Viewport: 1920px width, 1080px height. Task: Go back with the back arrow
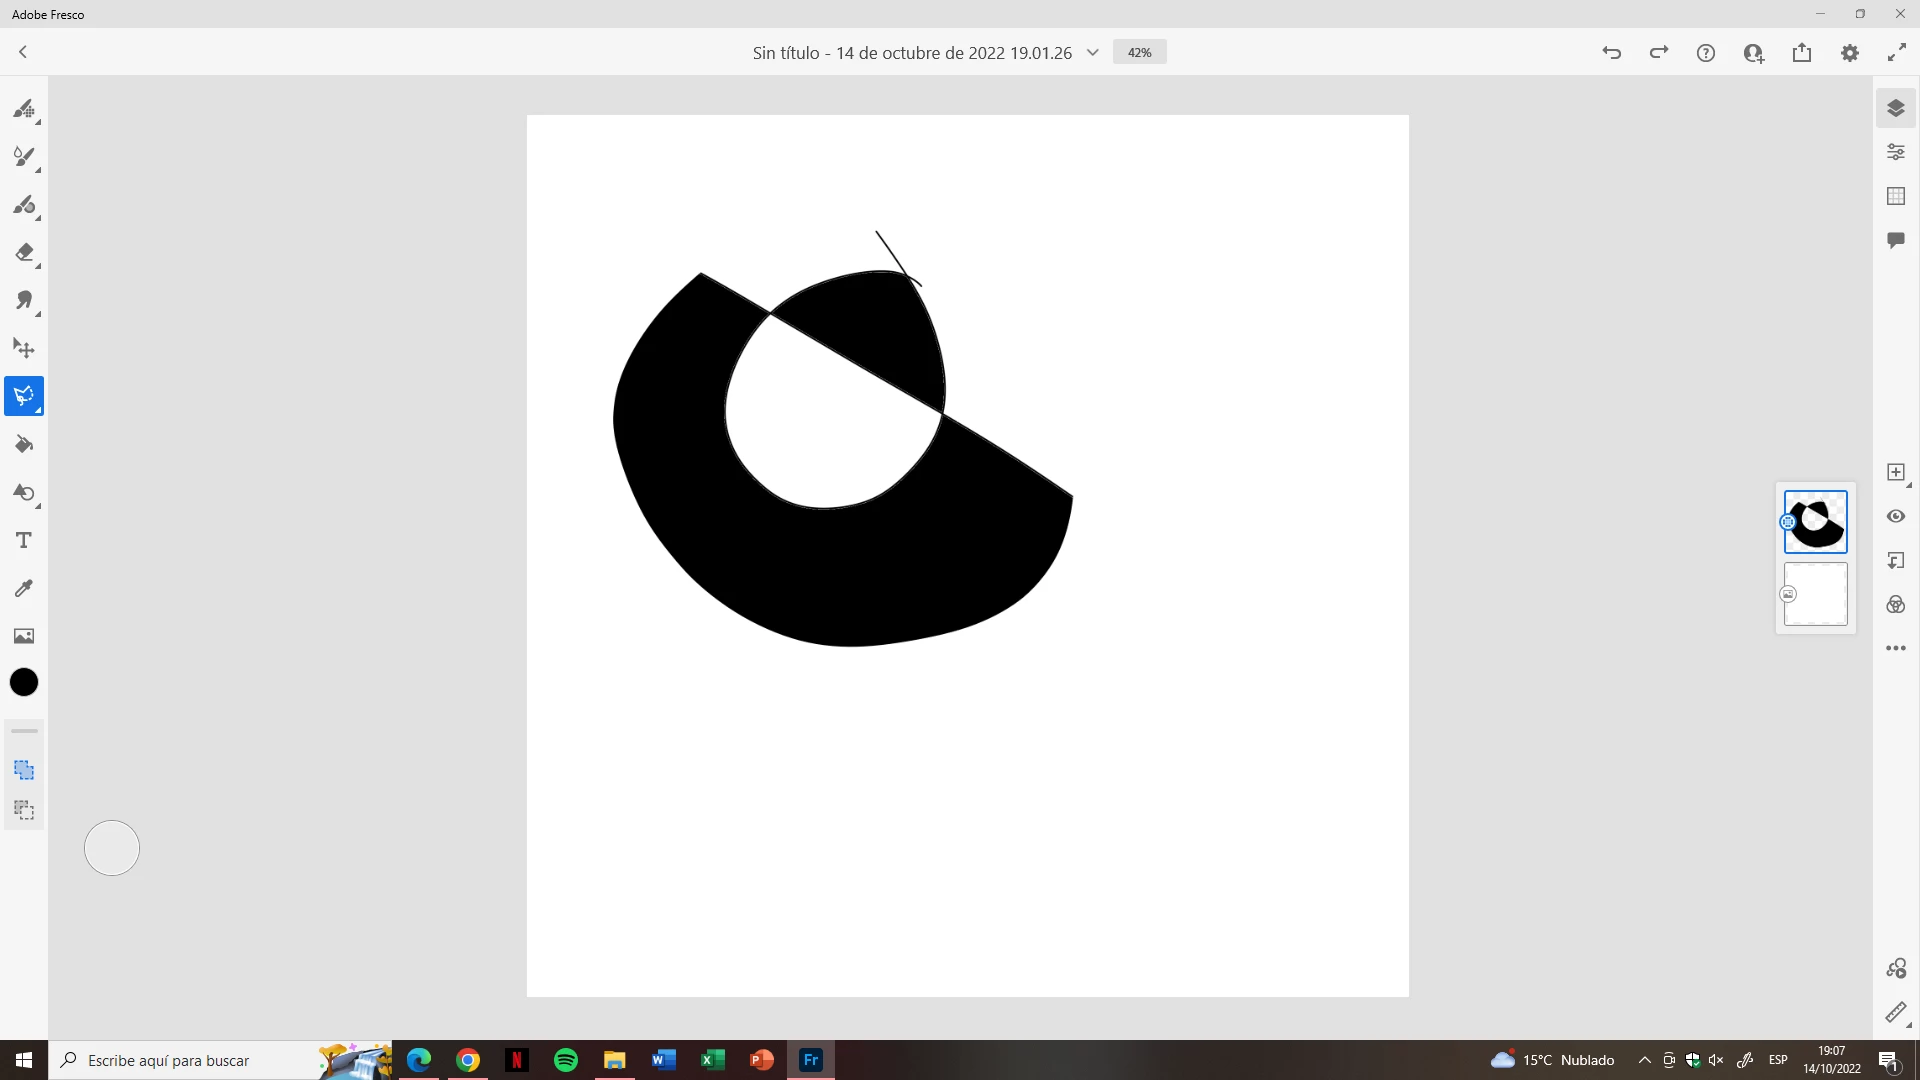coord(23,52)
